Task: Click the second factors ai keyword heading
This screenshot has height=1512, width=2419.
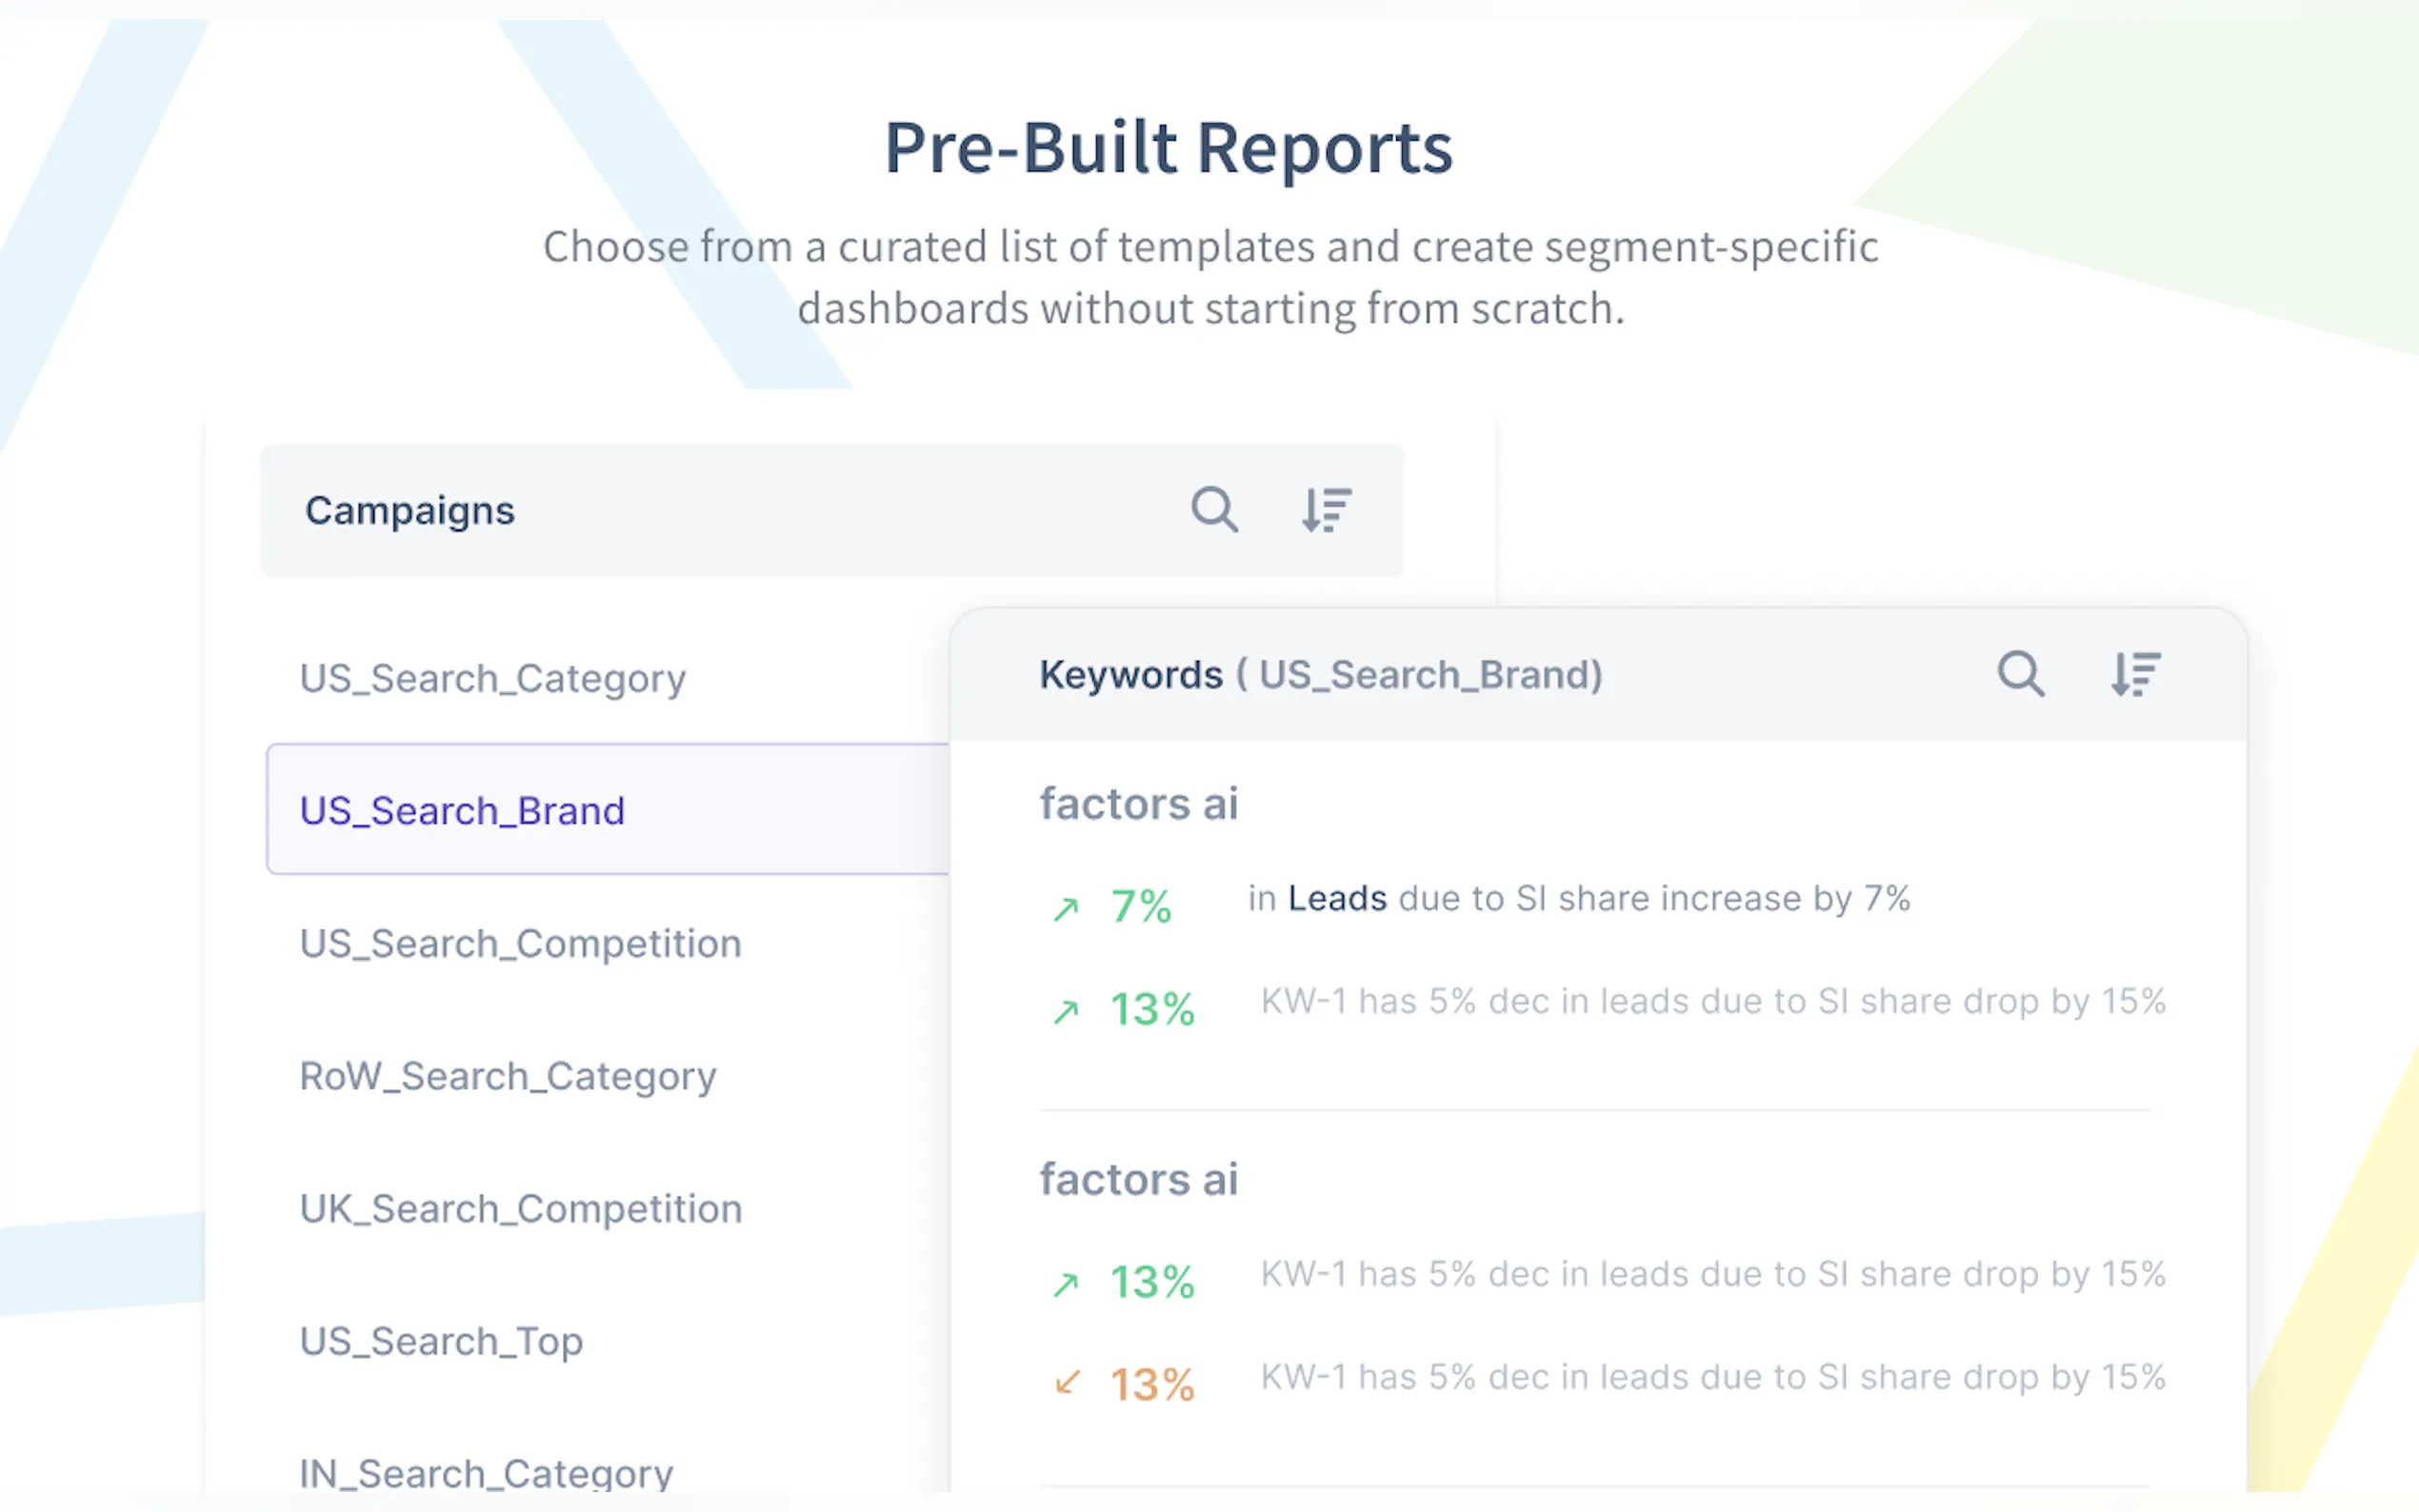Action: pos(1139,1180)
